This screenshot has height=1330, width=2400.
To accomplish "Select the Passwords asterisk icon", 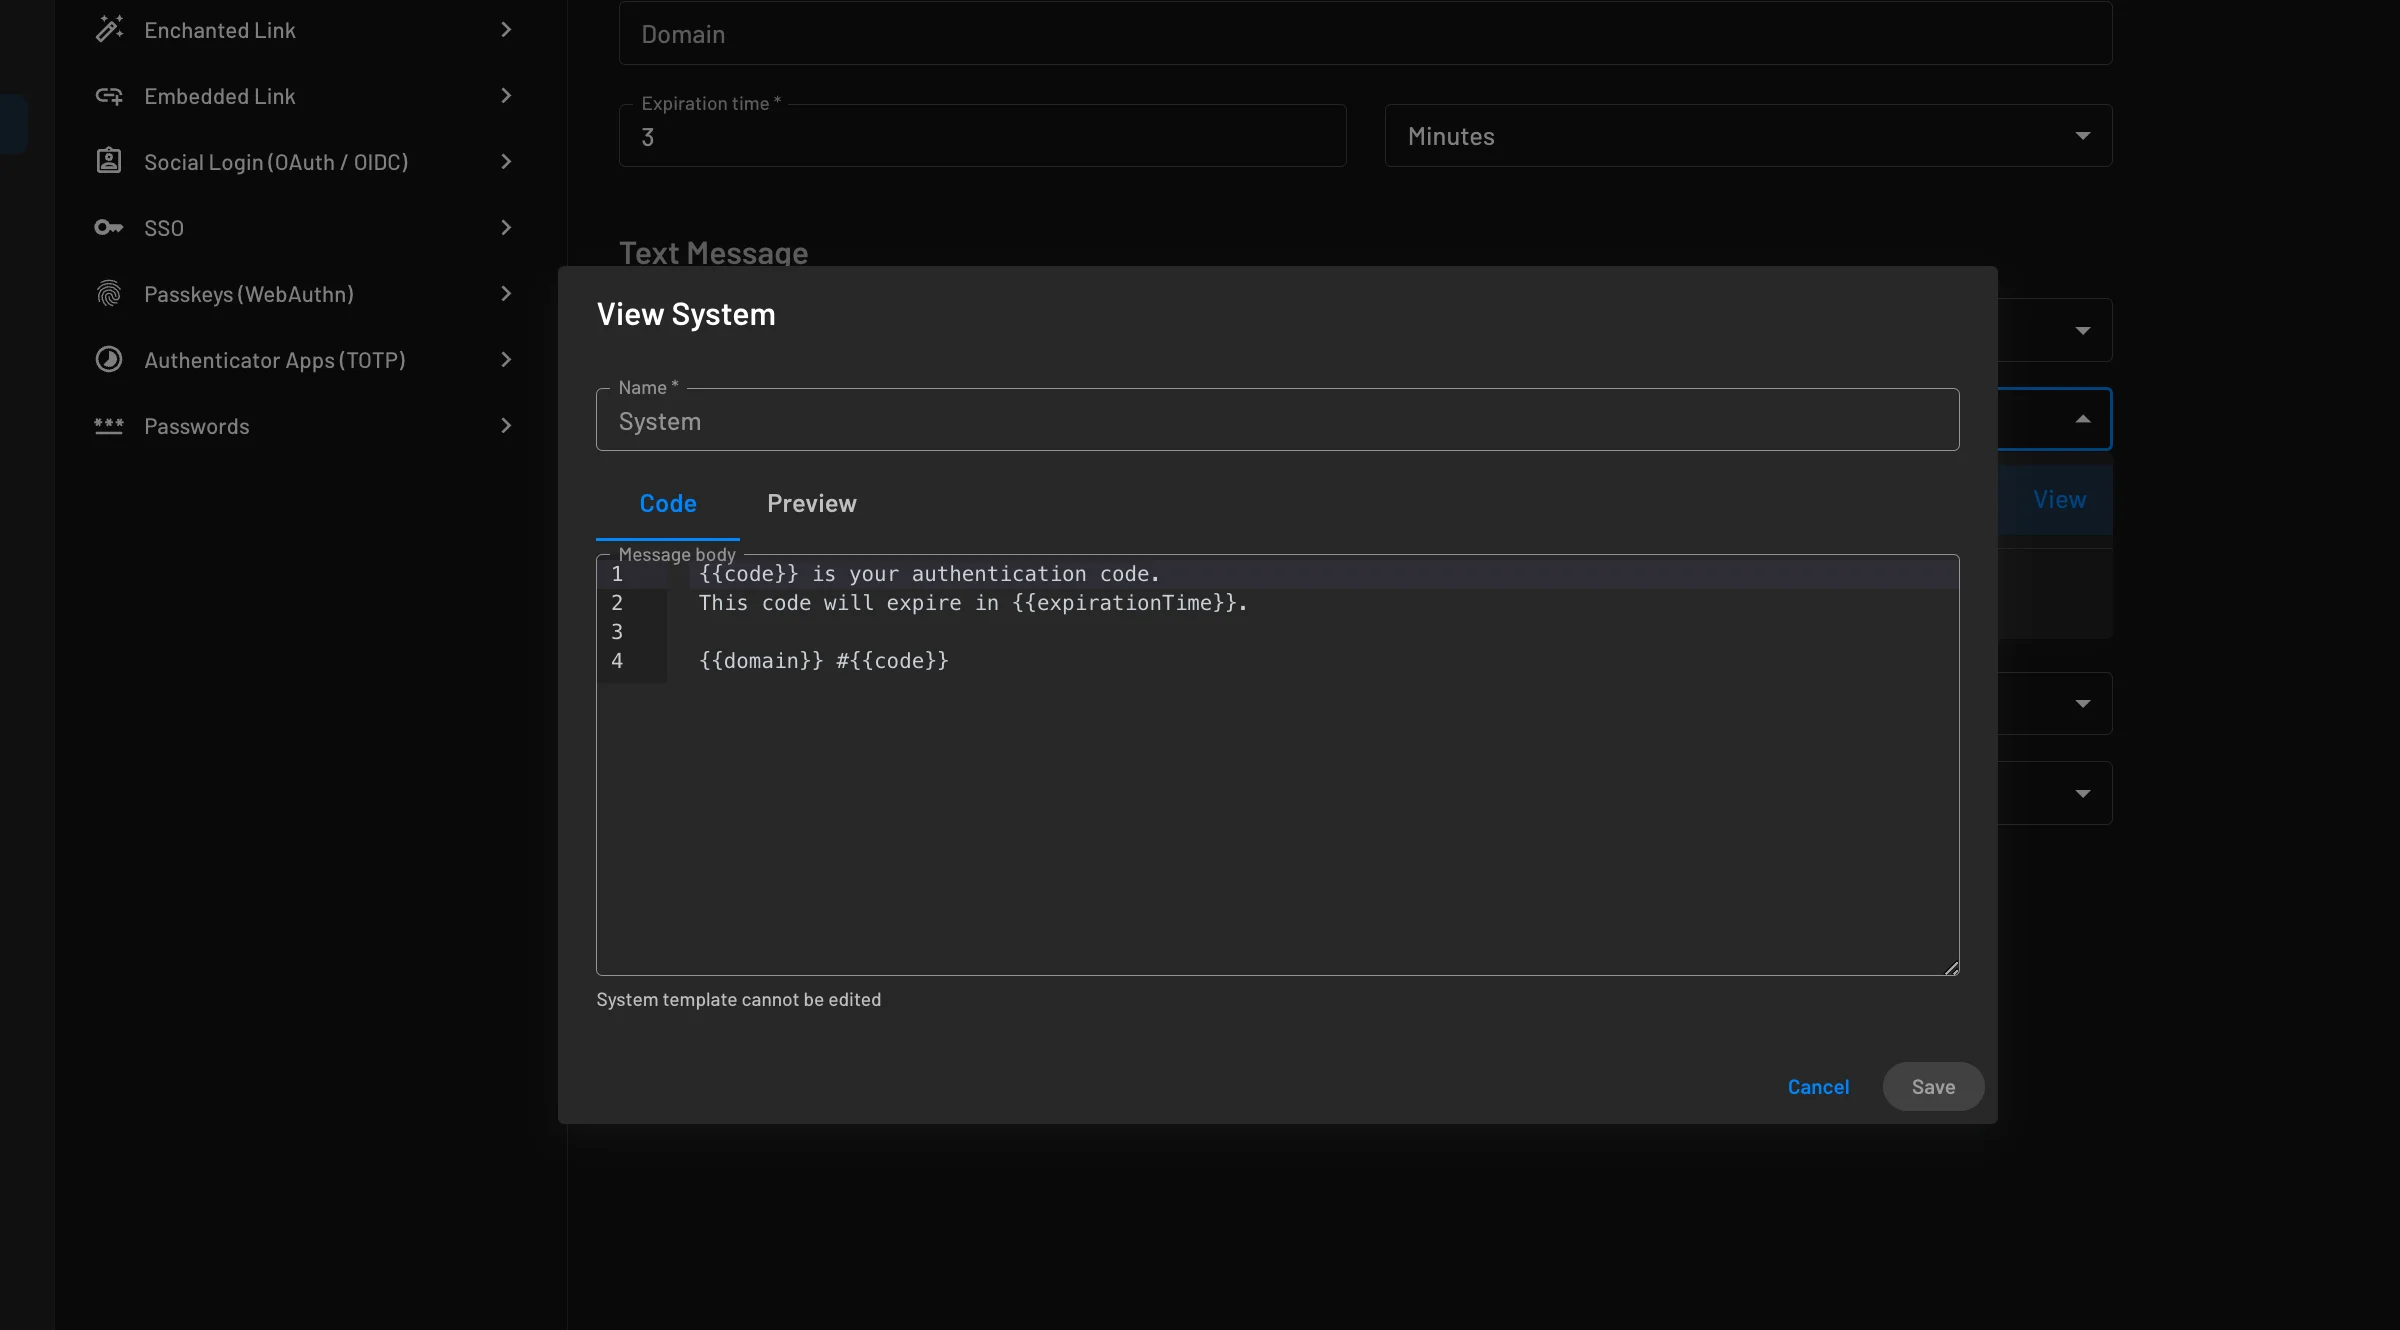I will (109, 425).
